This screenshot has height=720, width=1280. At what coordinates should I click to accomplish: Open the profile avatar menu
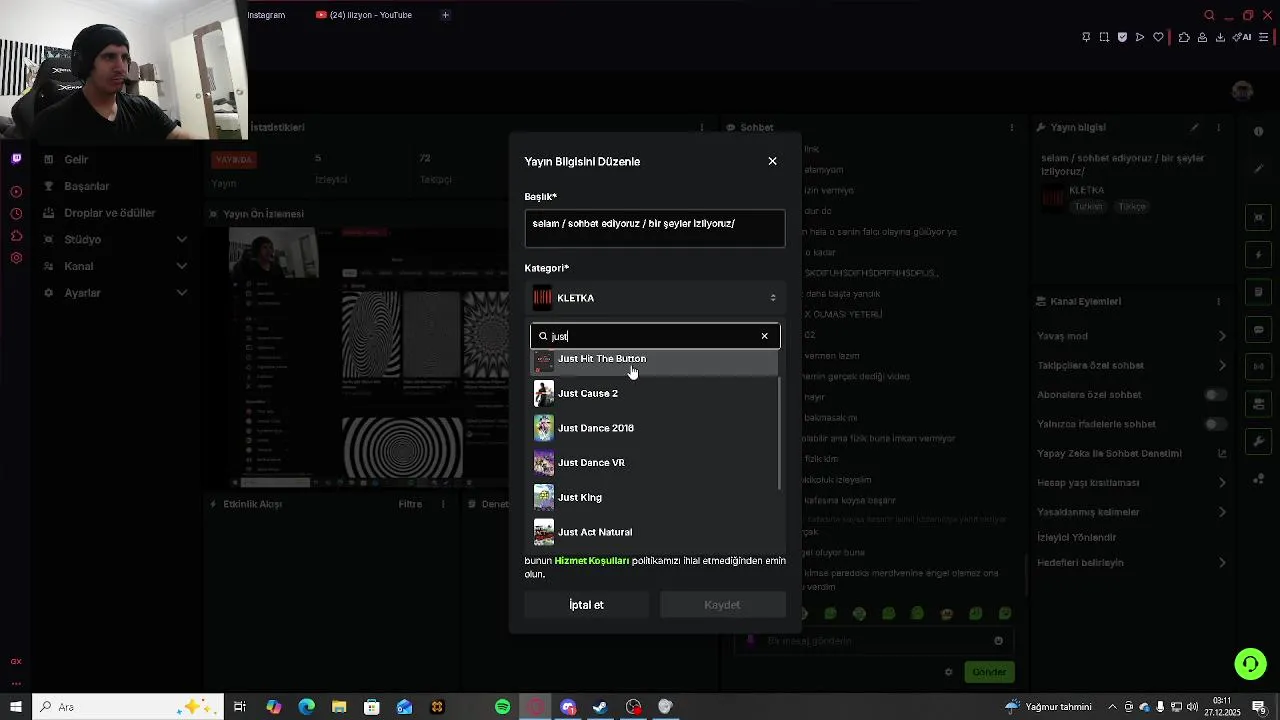[1243, 91]
